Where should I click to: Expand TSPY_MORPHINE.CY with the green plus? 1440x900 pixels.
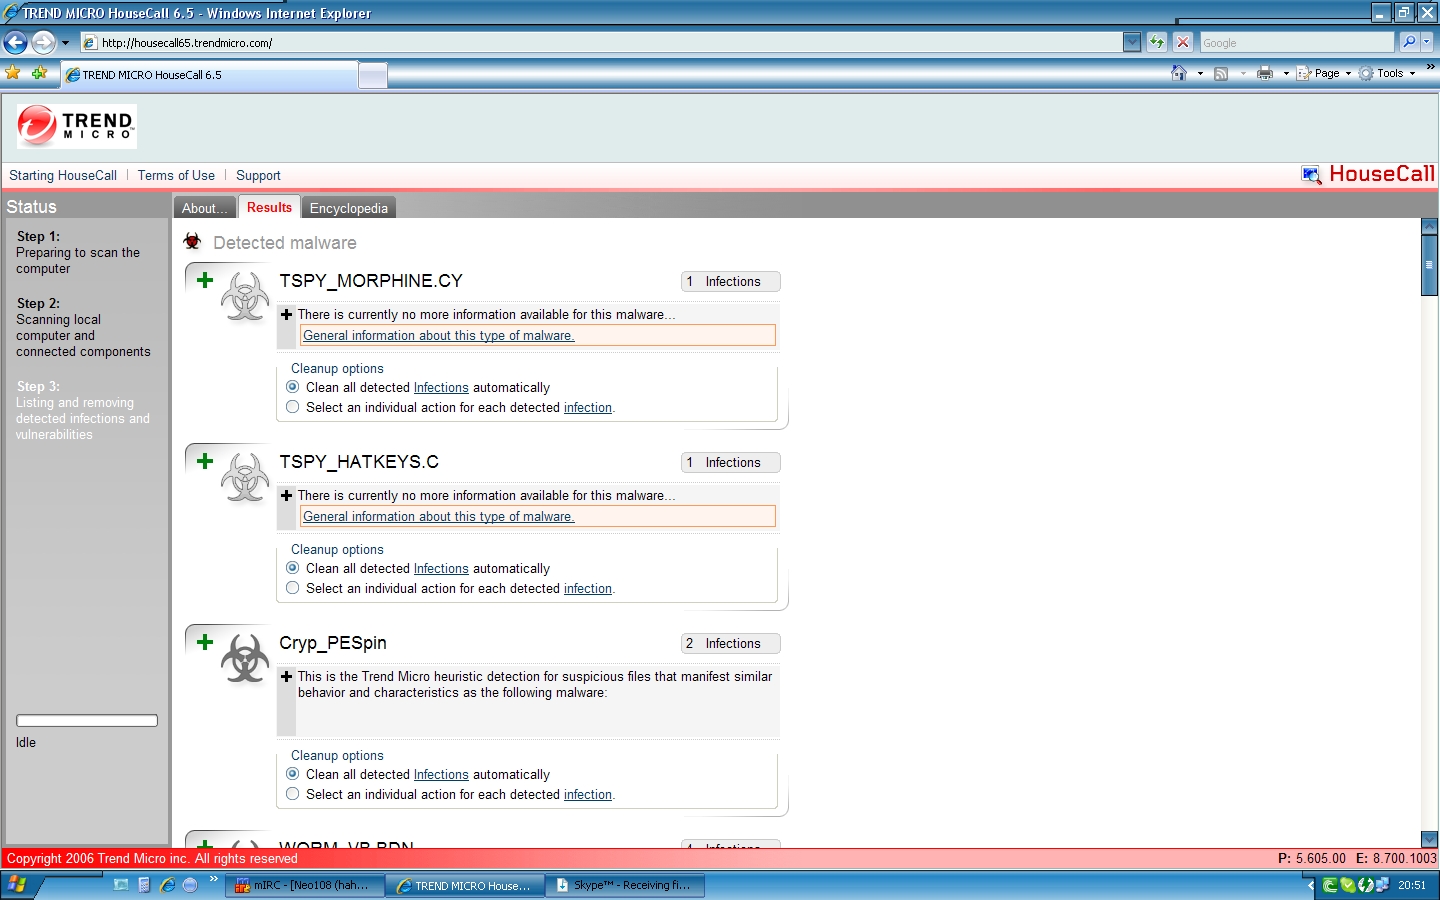click(x=205, y=280)
